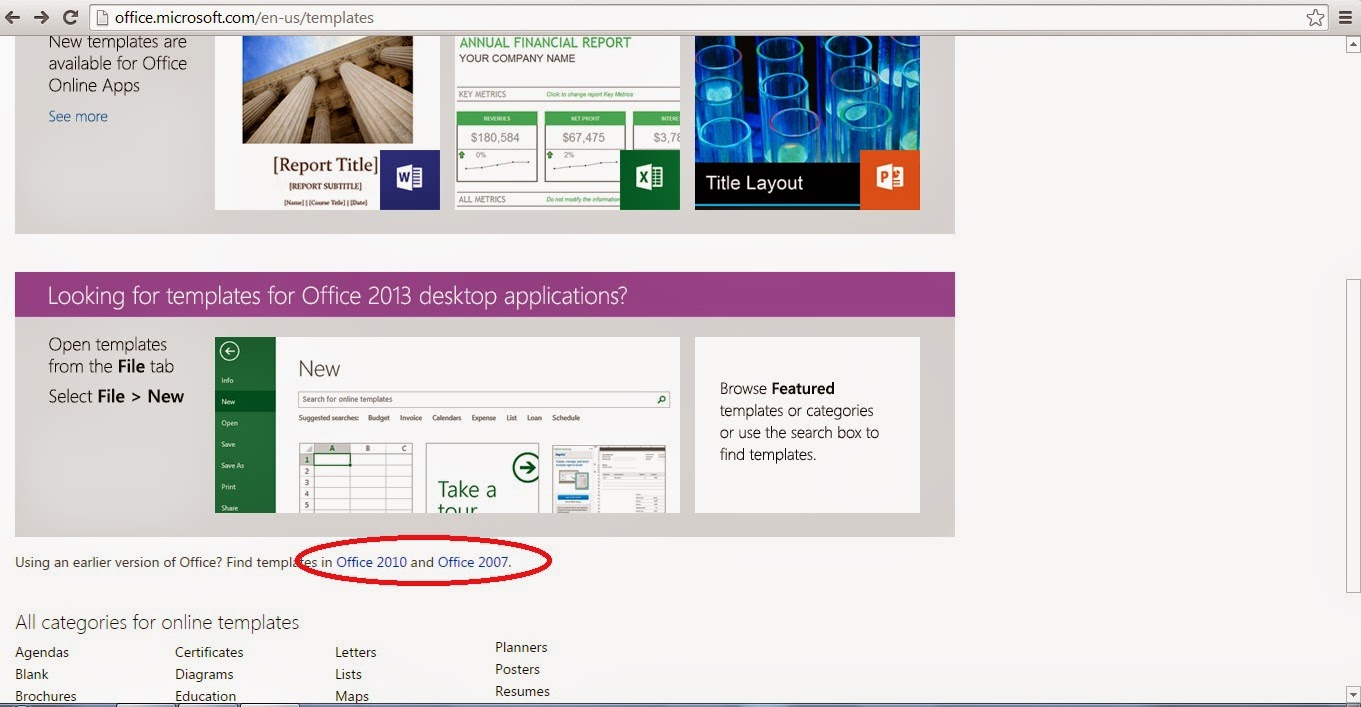Screen dimensions: 1361x707
Task: Open the Annual Financial Report template thumbnail
Action: [x=567, y=123]
